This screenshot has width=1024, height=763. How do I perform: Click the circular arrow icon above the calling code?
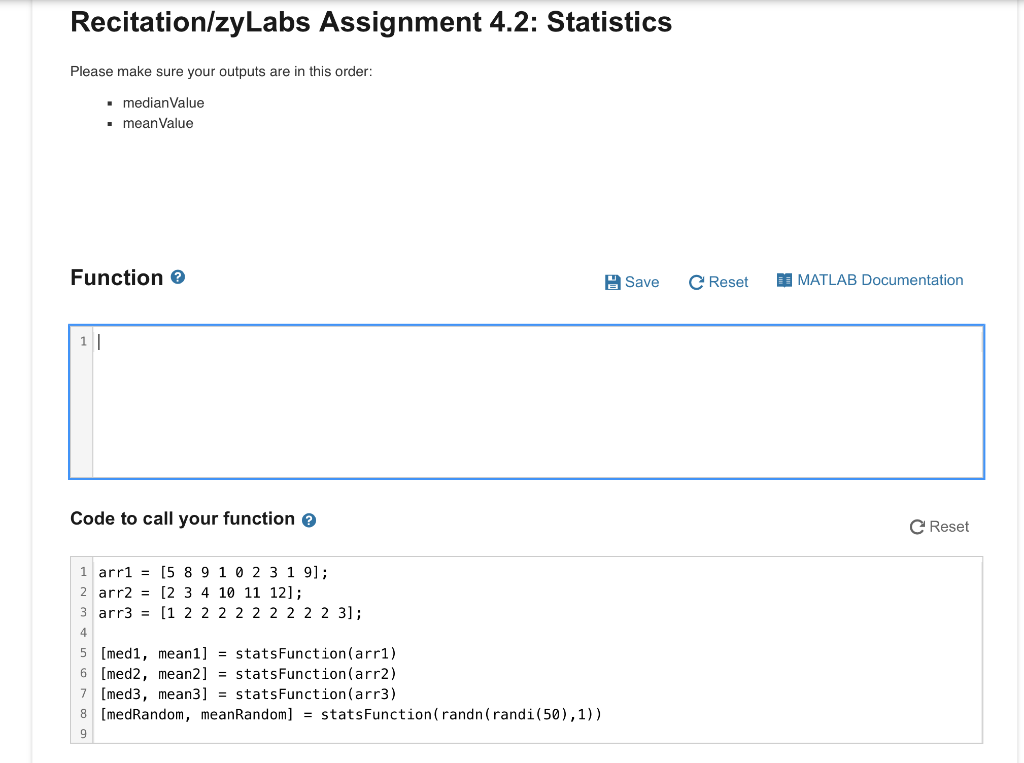pos(917,527)
